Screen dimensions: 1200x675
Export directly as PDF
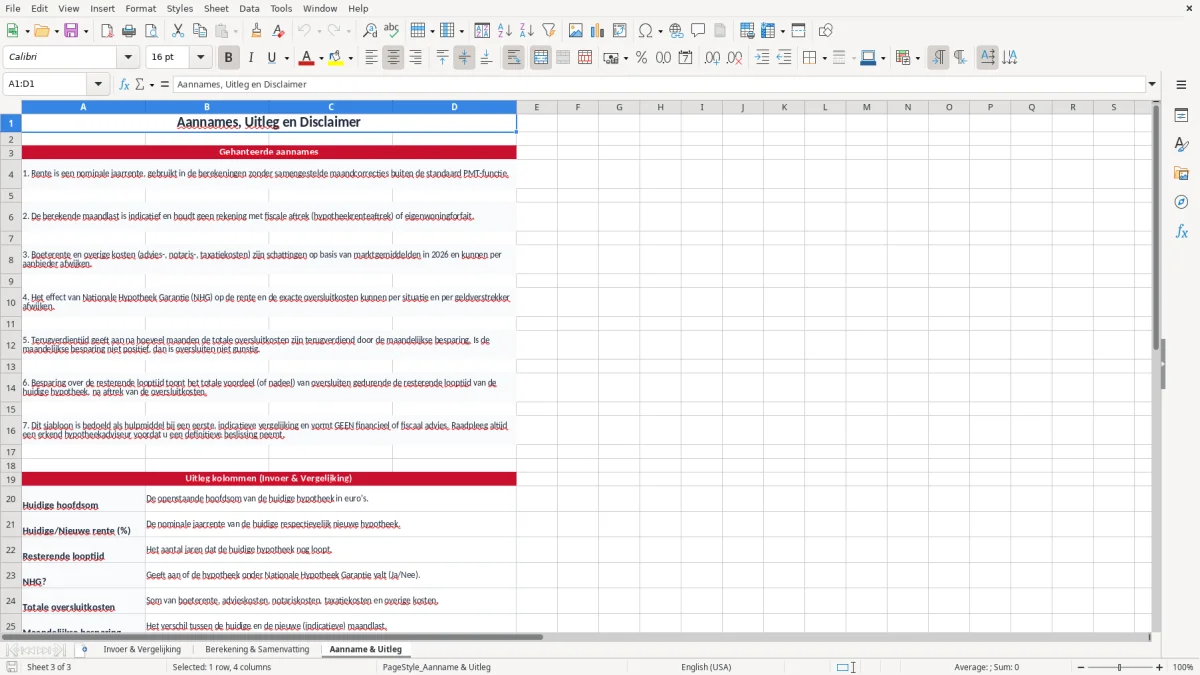(x=107, y=31)
